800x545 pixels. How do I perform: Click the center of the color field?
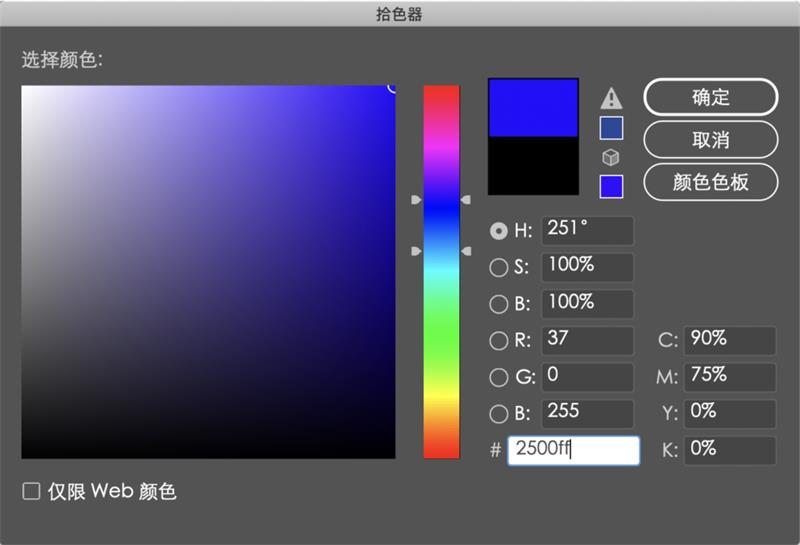point(208,272)
